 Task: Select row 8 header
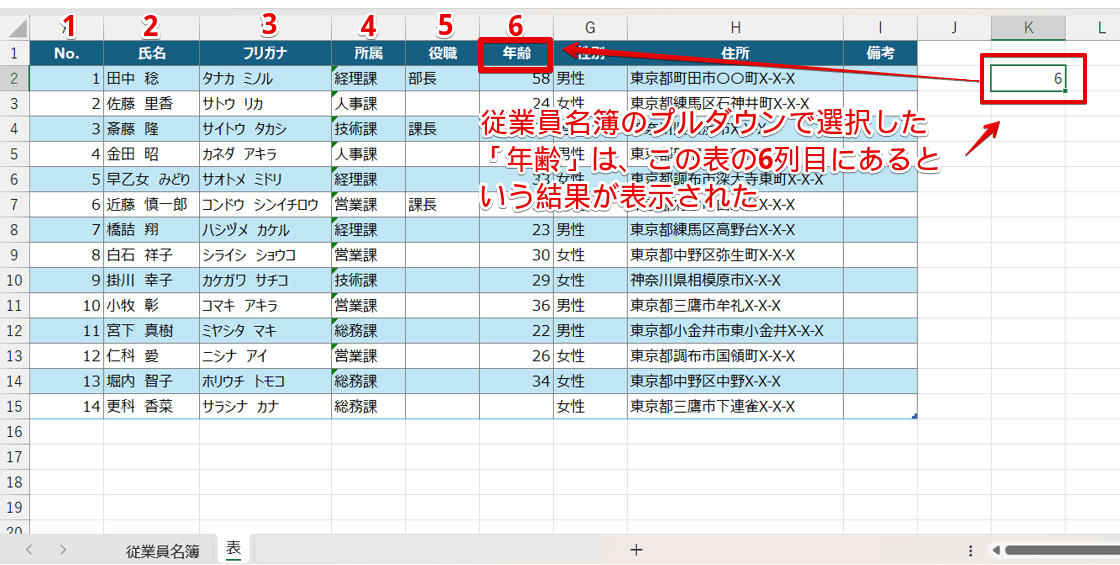[x=15, y=229]
